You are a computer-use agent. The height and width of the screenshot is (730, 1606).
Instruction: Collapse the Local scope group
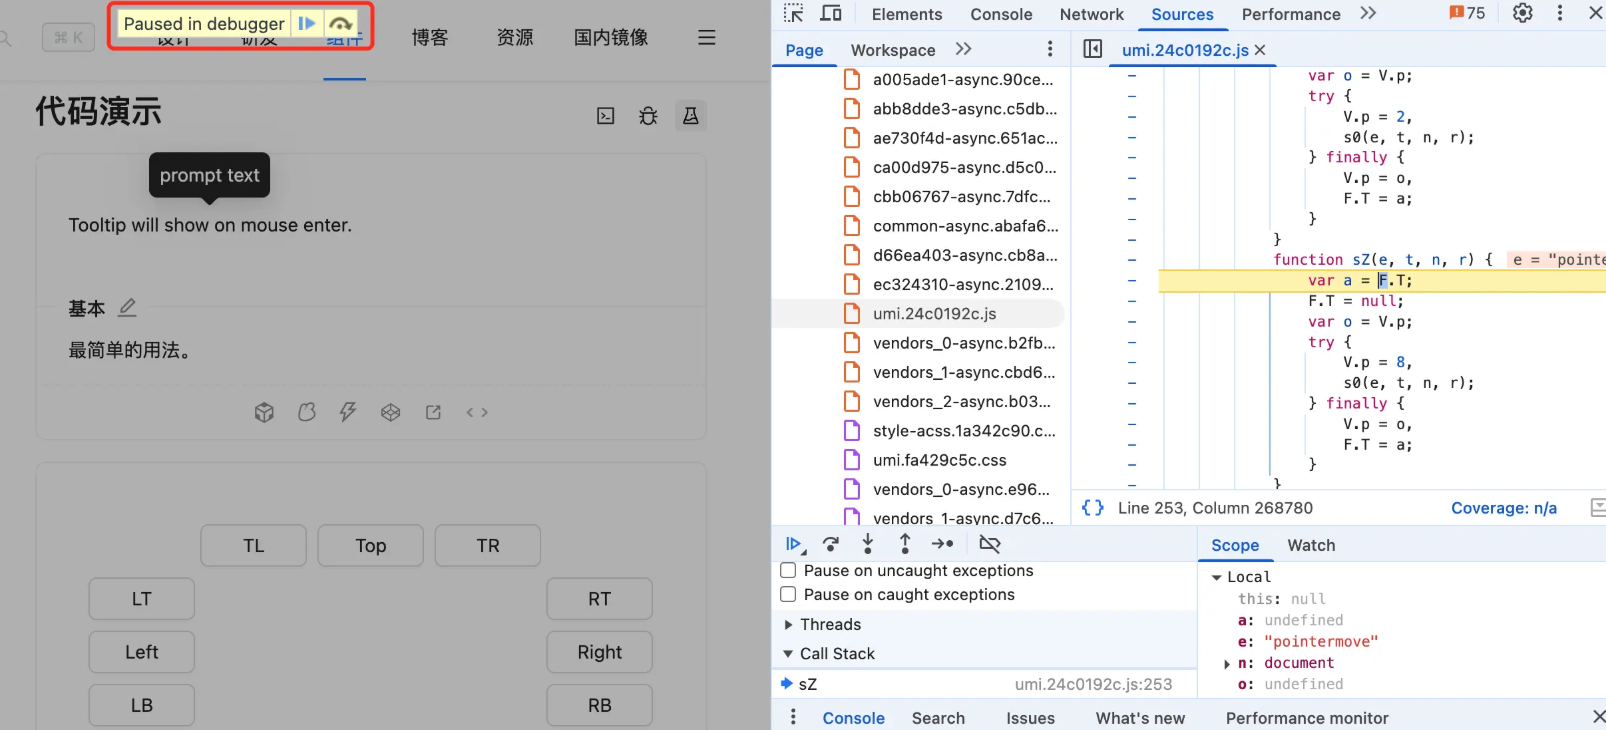pyautogui.click(x=1241, y=577)
